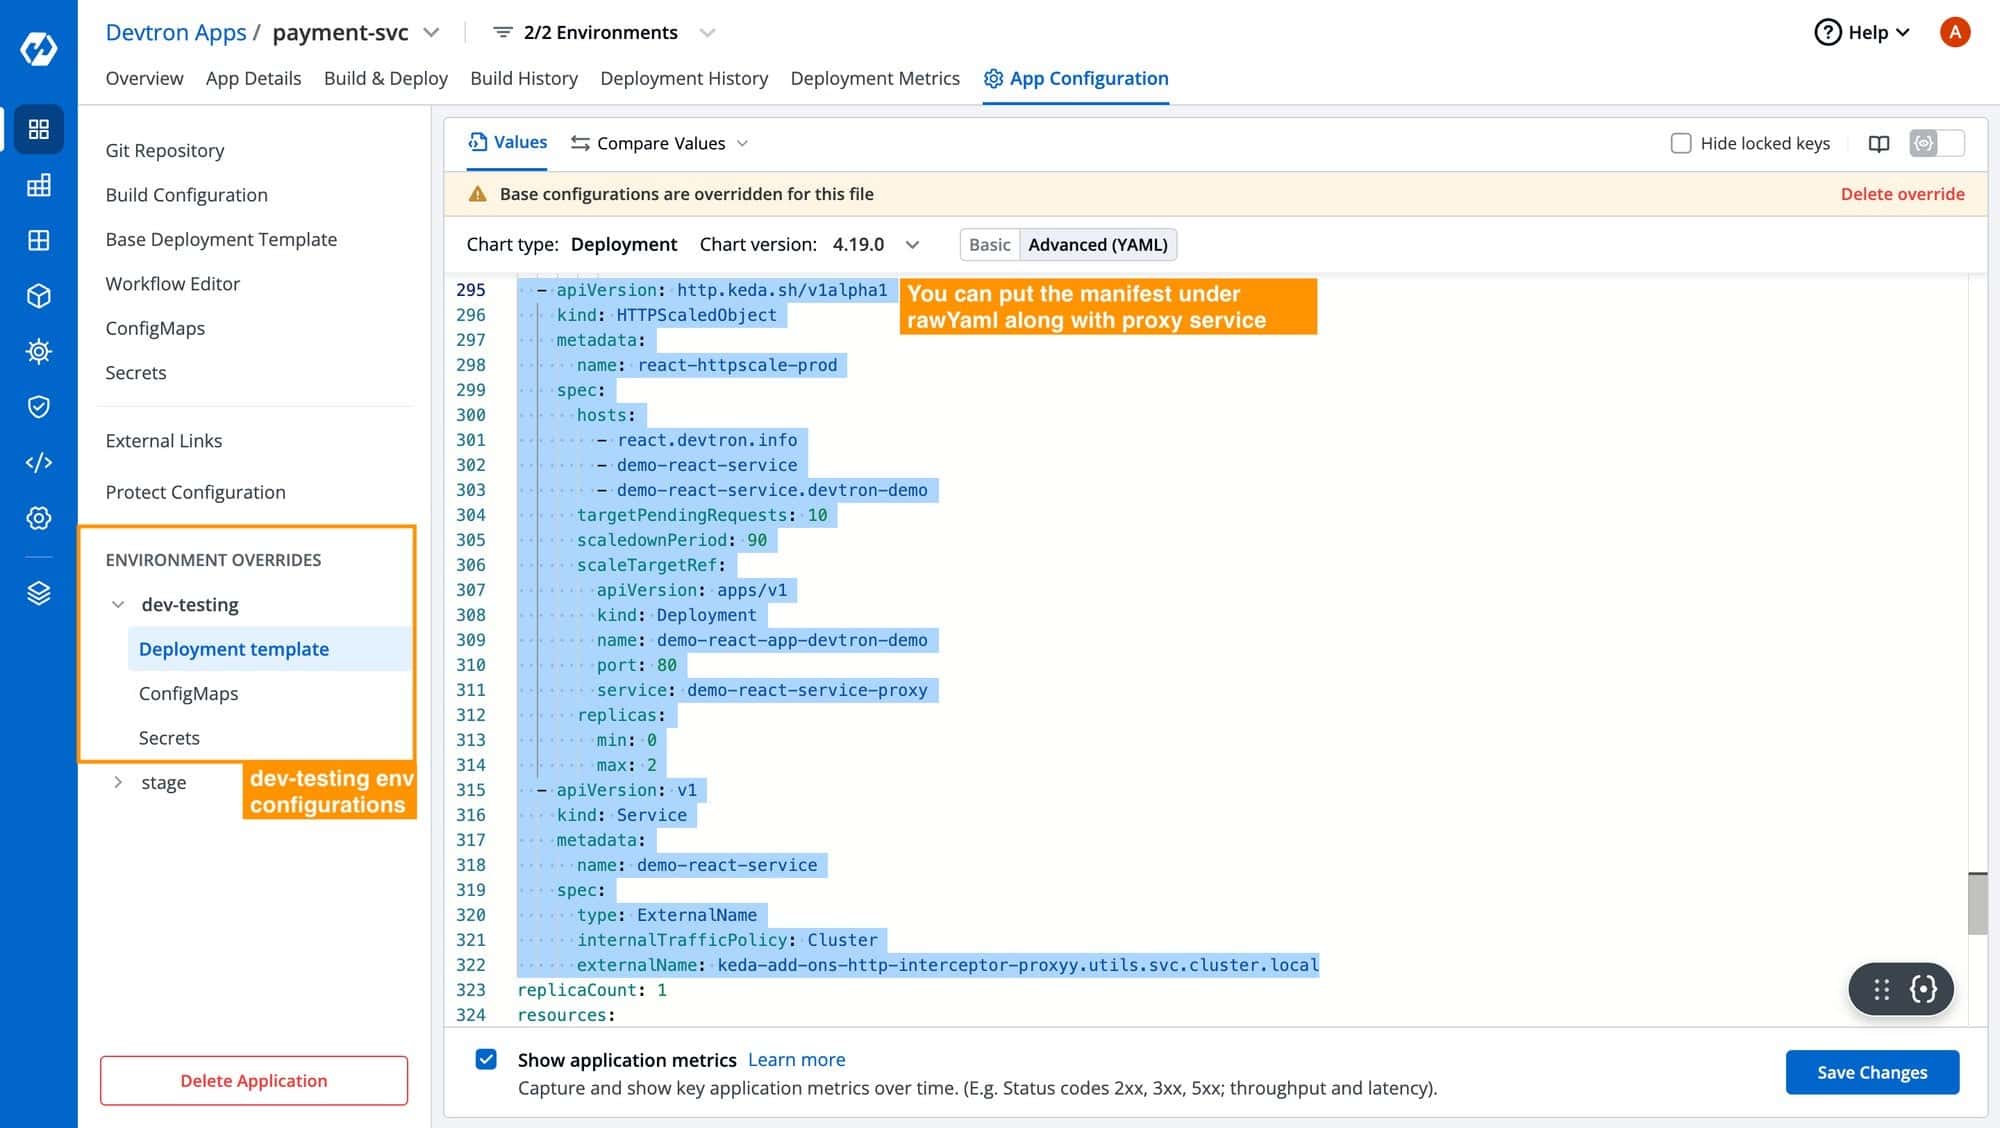
Task: Click Delete override link
Action: (x=1902, y=192)
